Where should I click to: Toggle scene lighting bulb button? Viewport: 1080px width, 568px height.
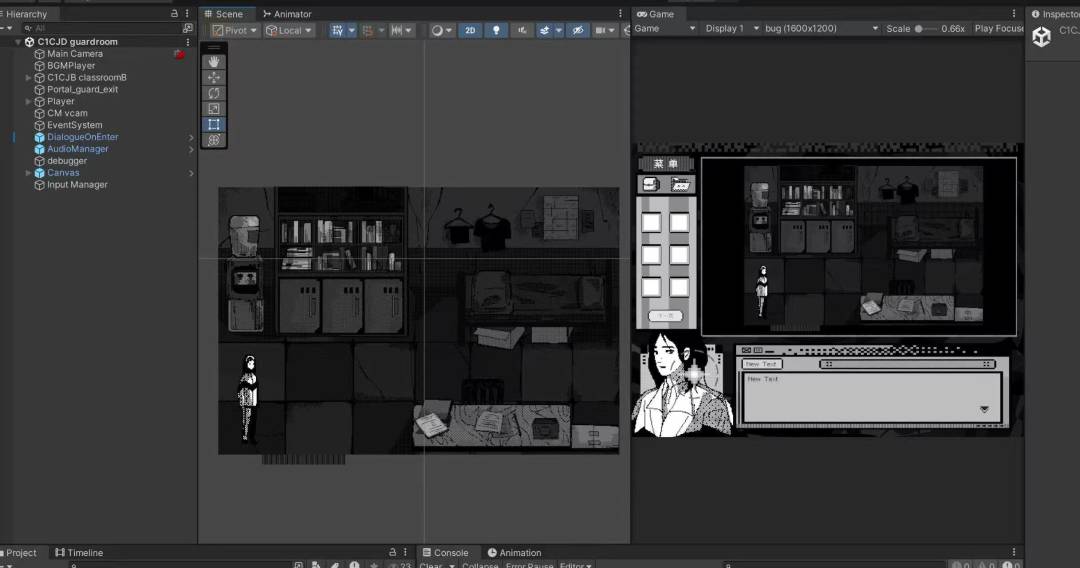pos(496,31)
